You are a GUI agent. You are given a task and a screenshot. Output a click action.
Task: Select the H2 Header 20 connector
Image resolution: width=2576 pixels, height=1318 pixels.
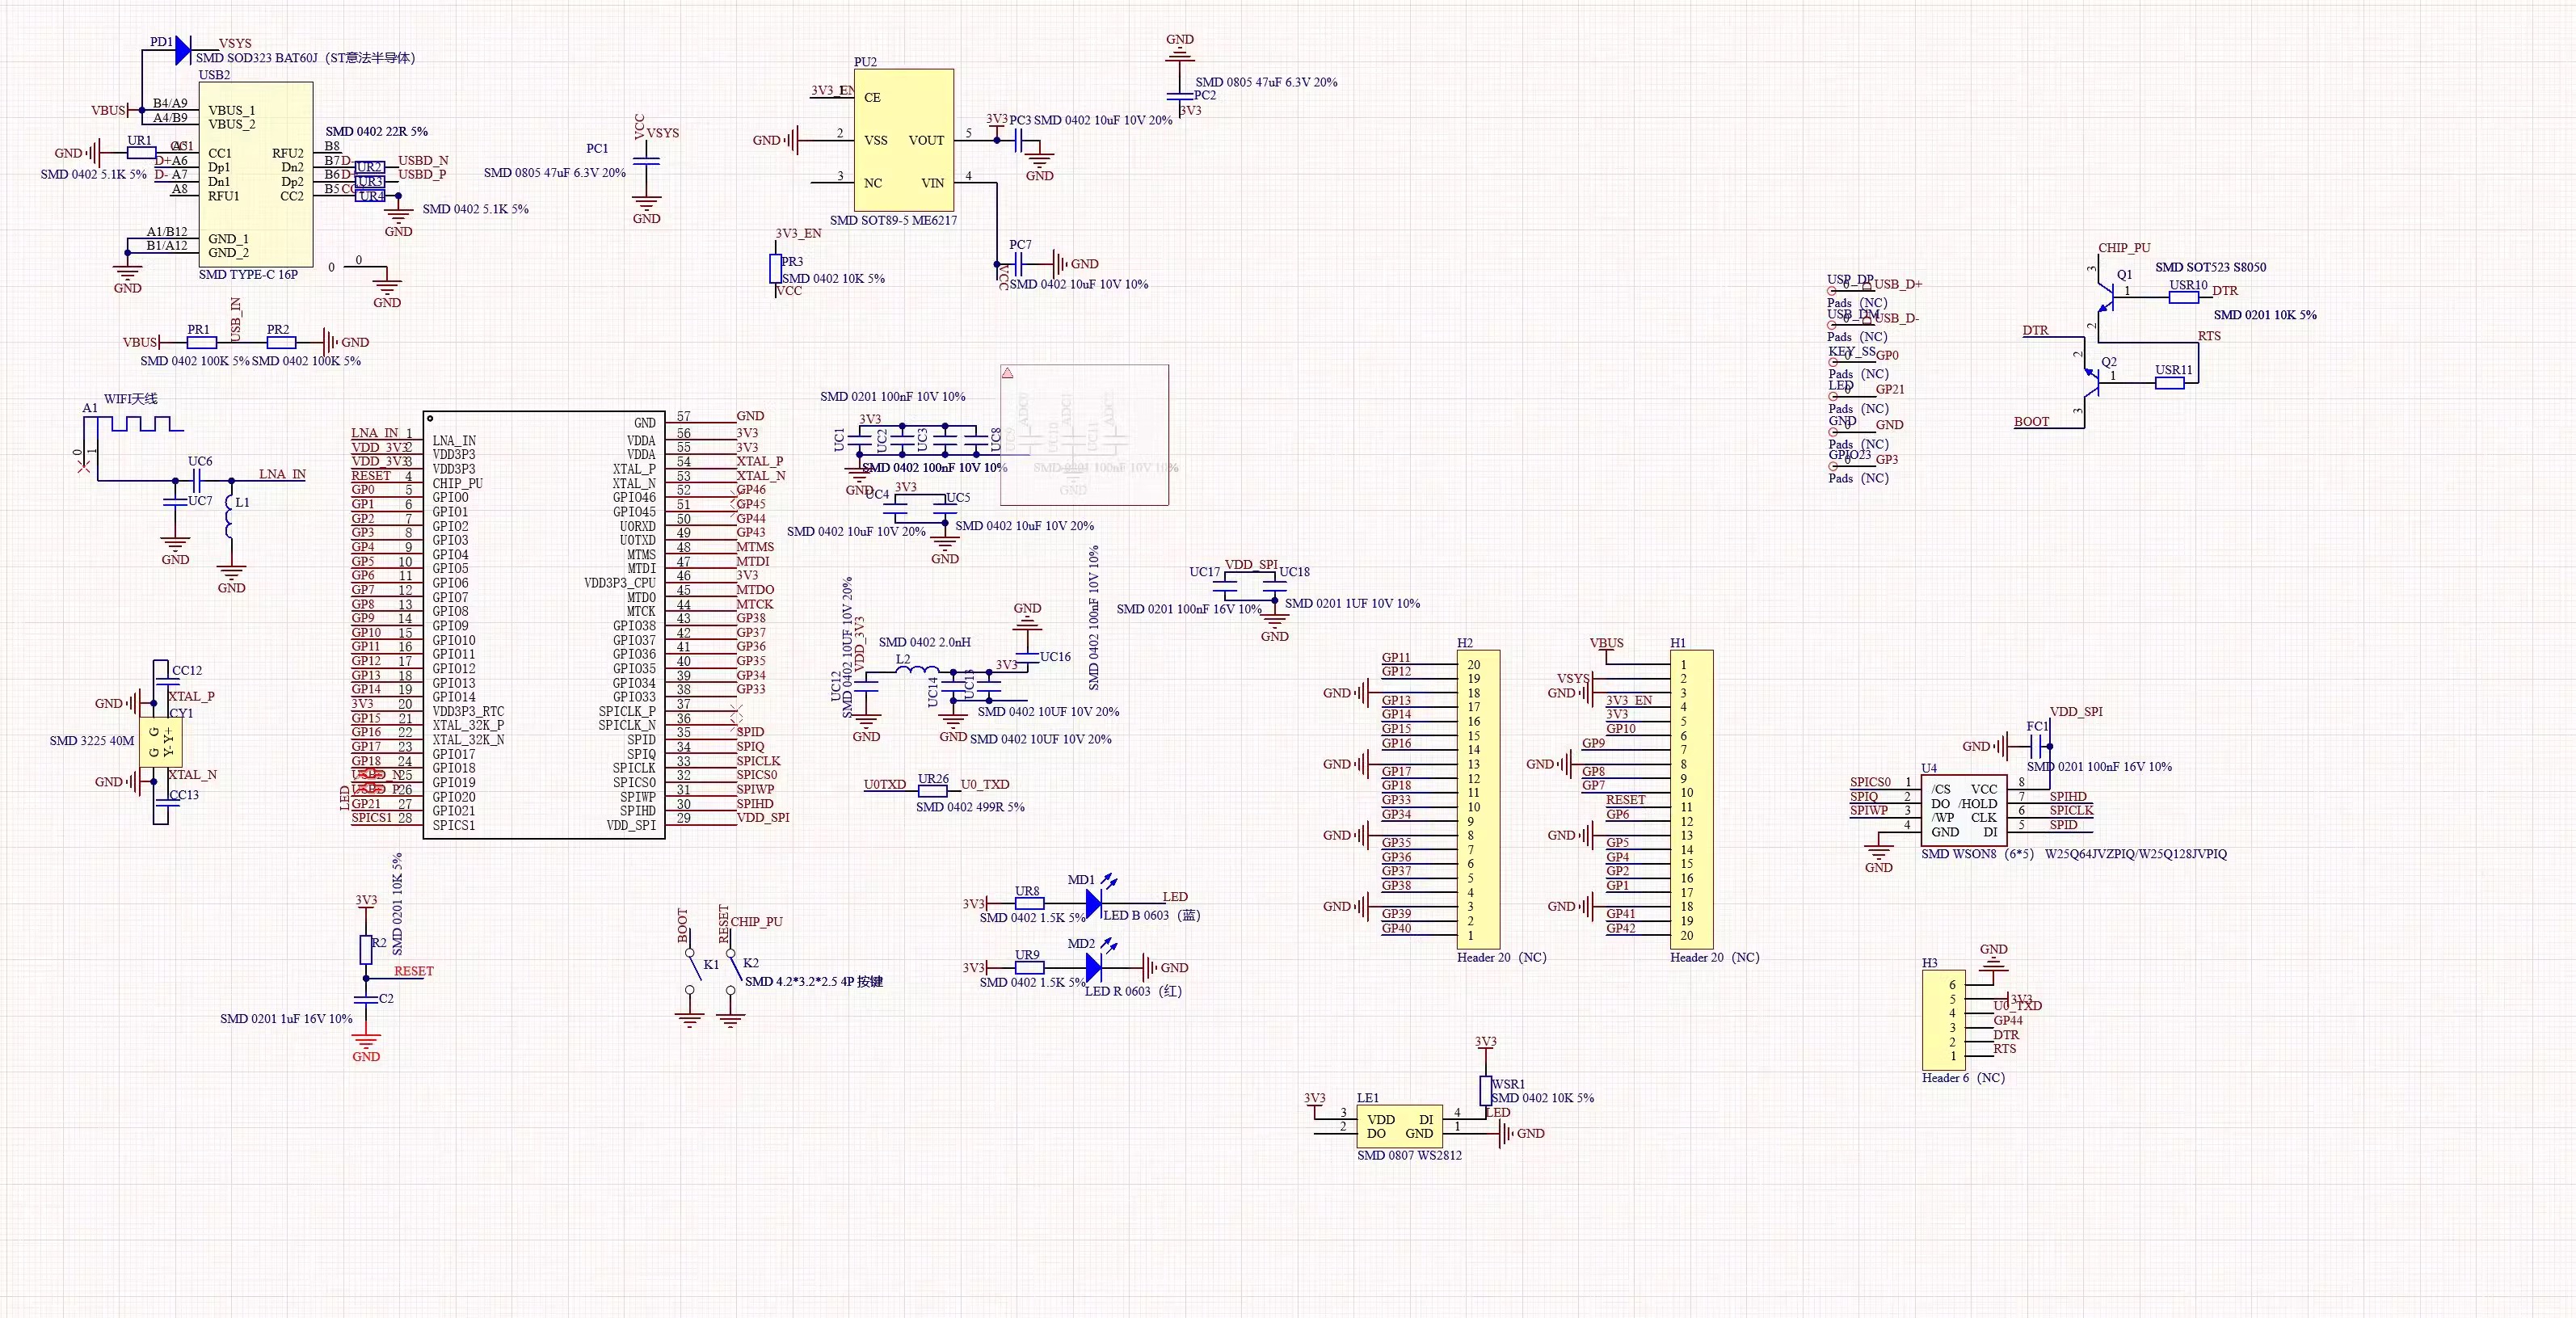[x=1478, y=800]
